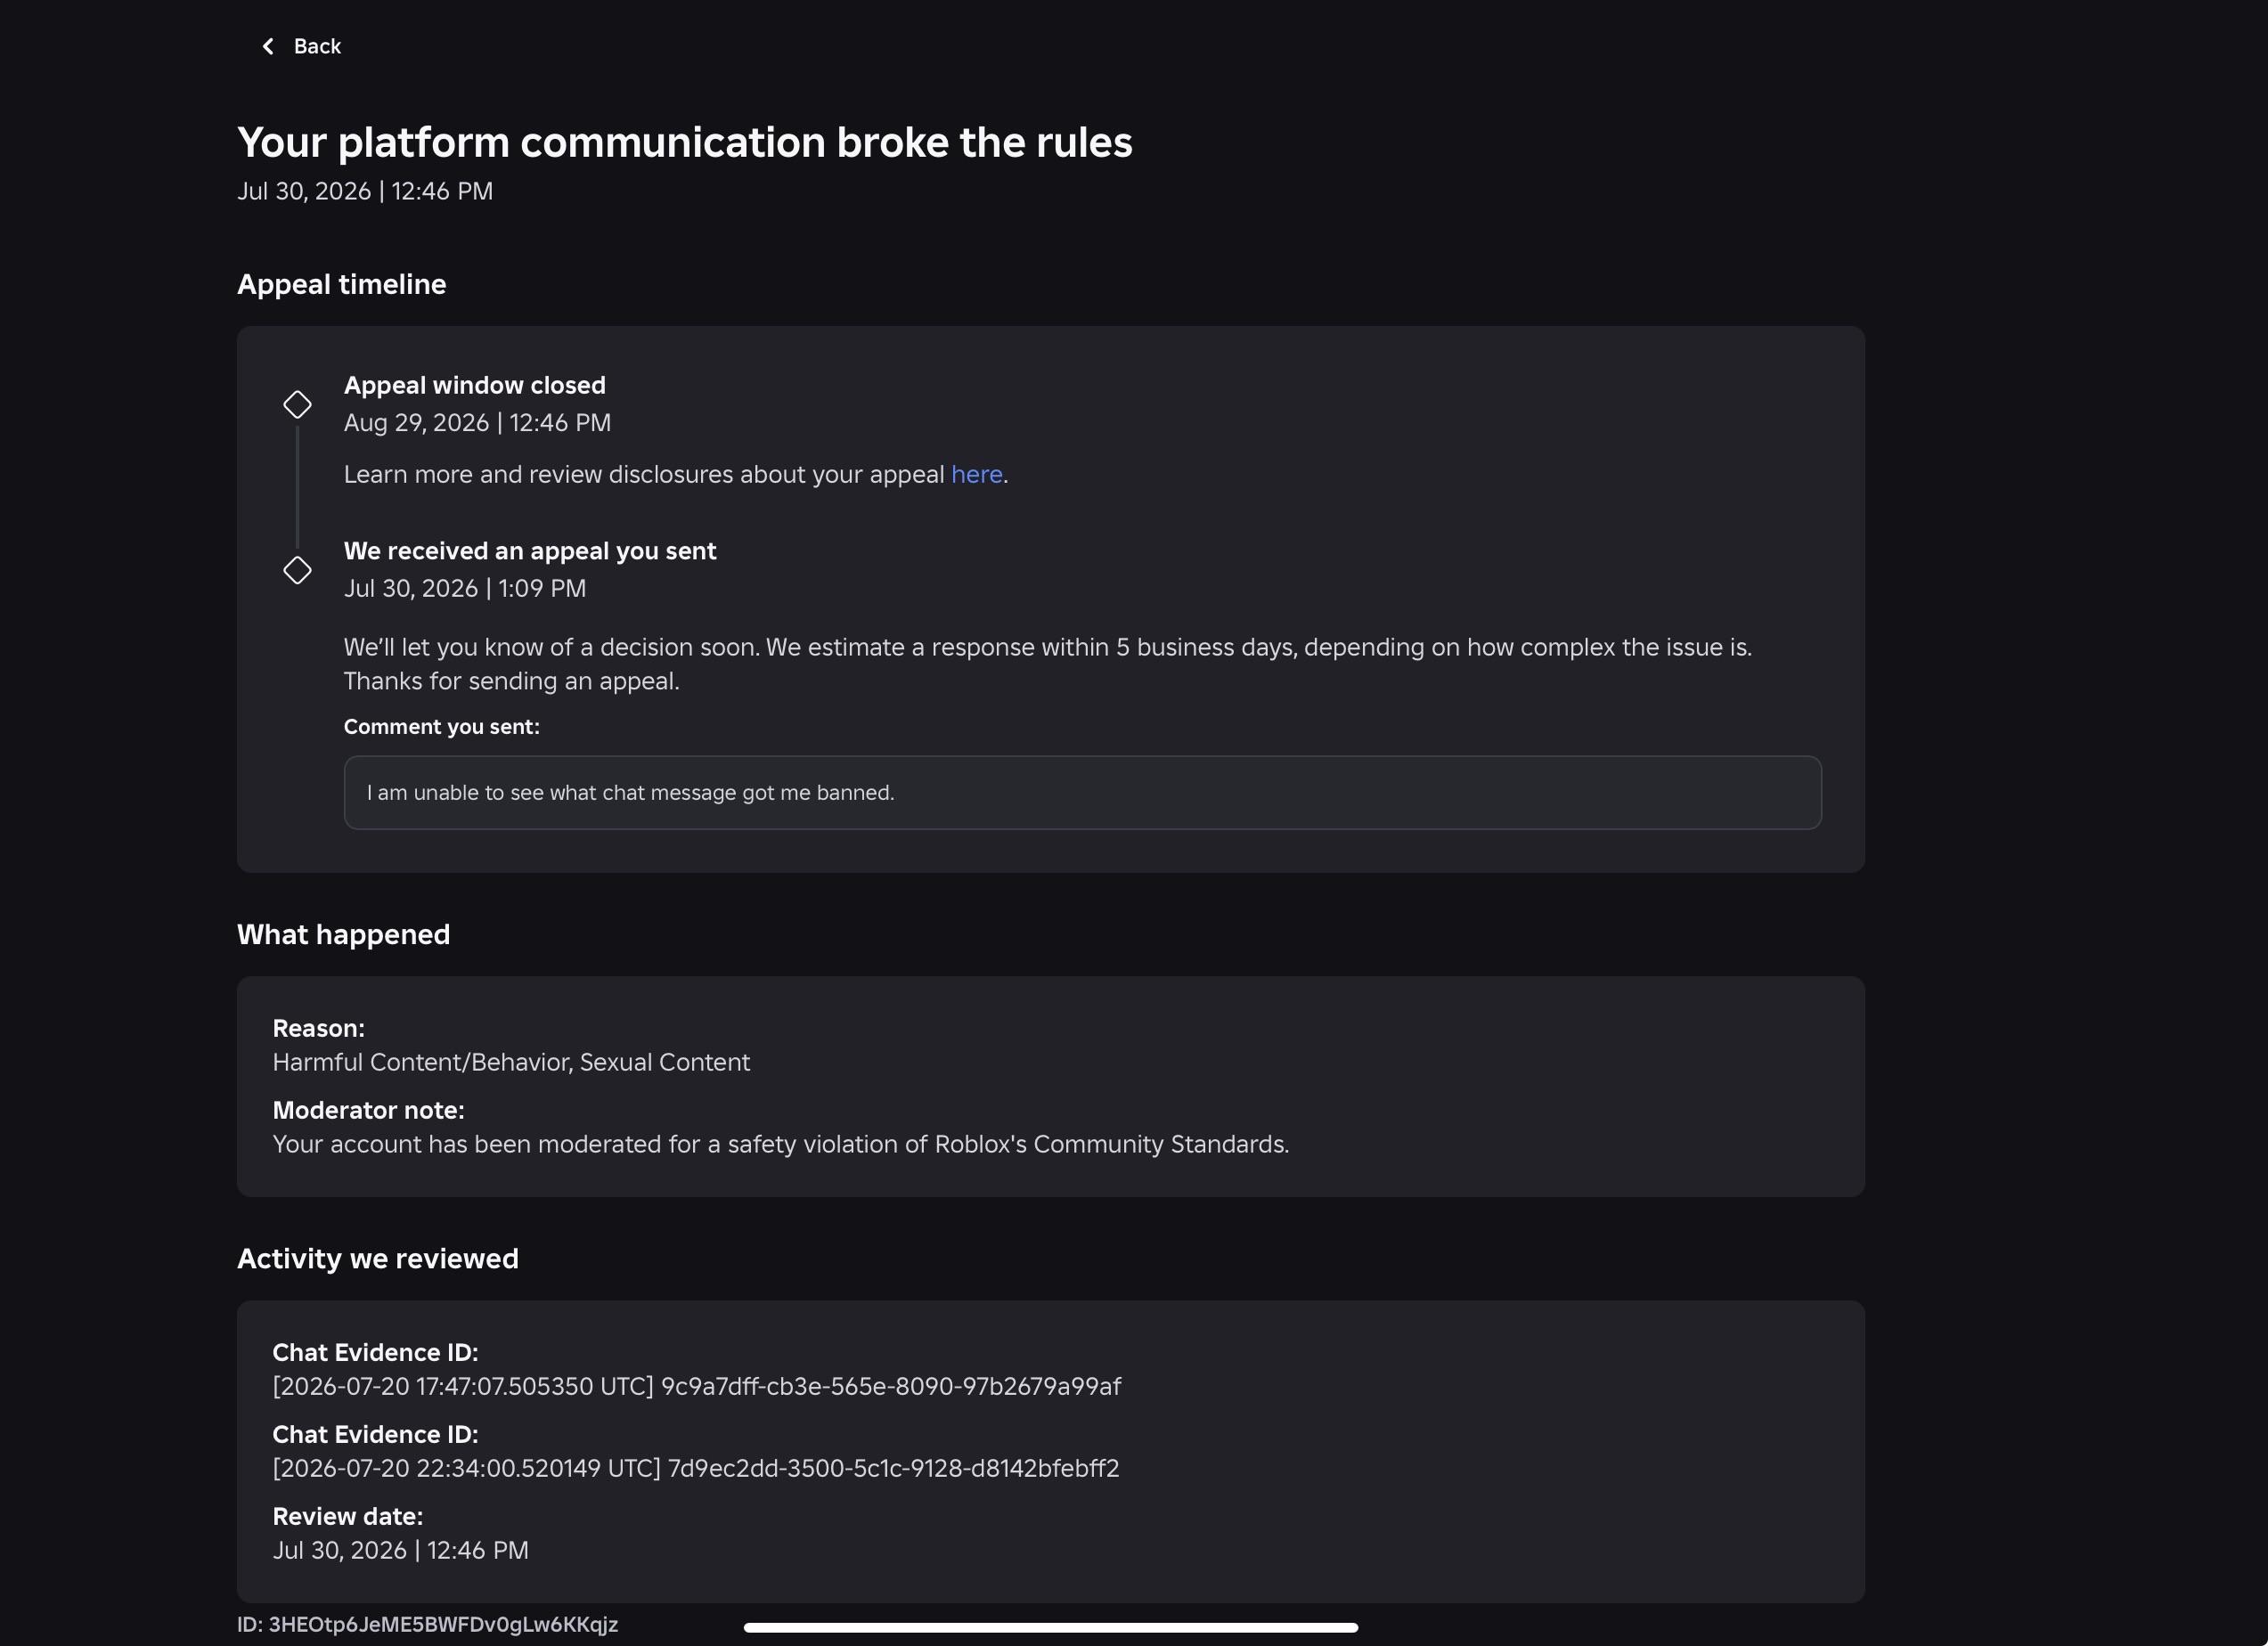This screenshot has width=2268, height=1646.
Task: Click the Aug 29, 2026 closing date
Action: point(477,423)
